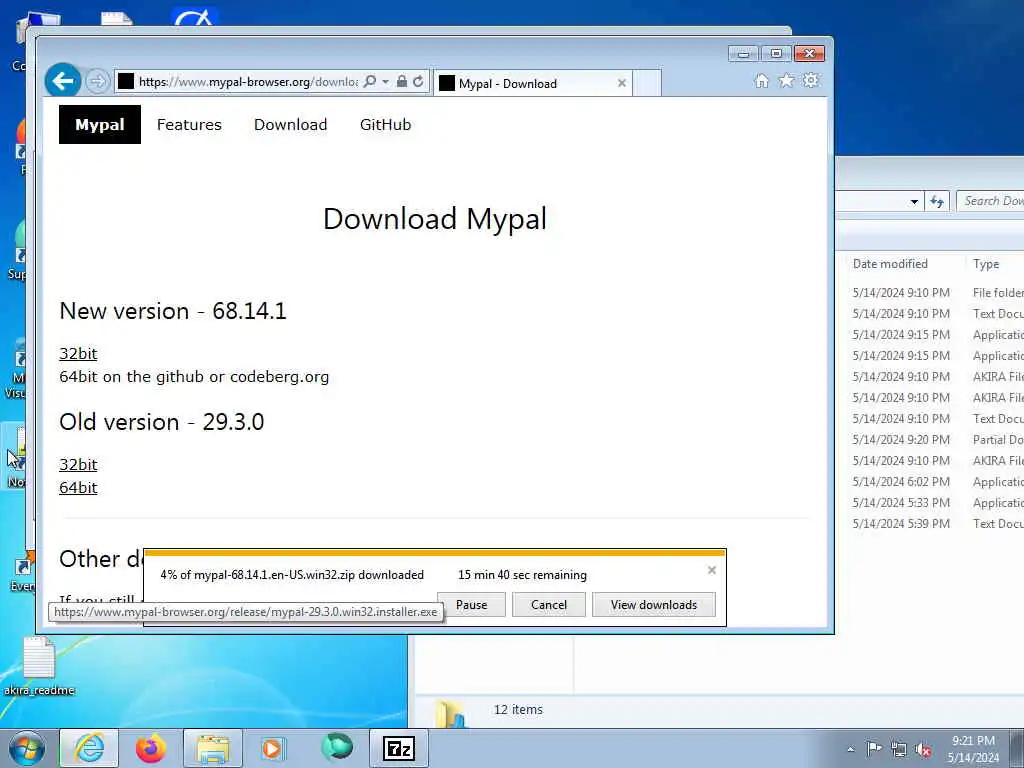Go back with the IE back arrow

click(63, 81)
